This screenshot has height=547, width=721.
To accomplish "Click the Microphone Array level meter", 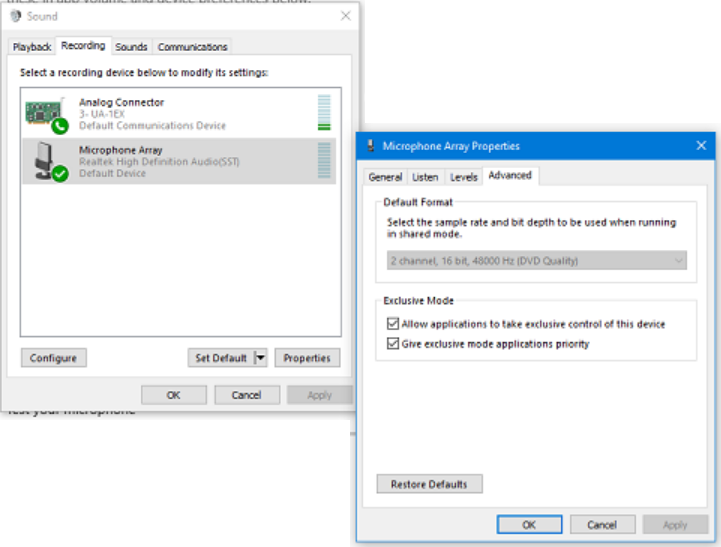I will coord(324,160).
